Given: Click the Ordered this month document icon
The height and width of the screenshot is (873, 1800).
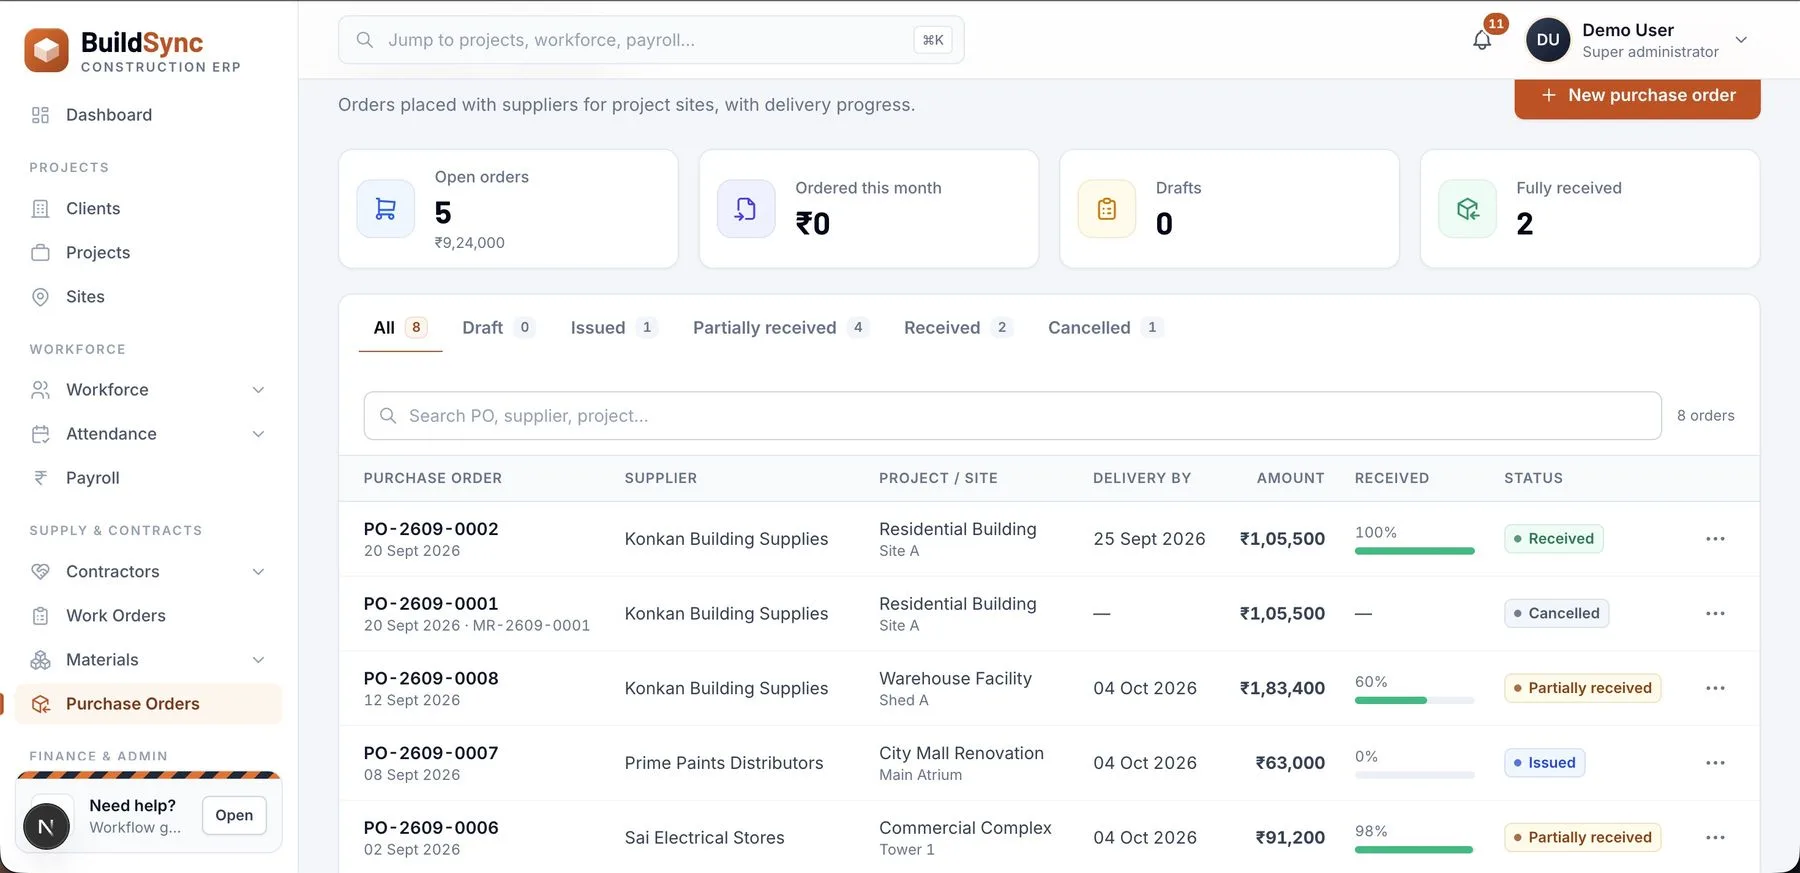Looking at the screenshot, I should click(746, 209).
